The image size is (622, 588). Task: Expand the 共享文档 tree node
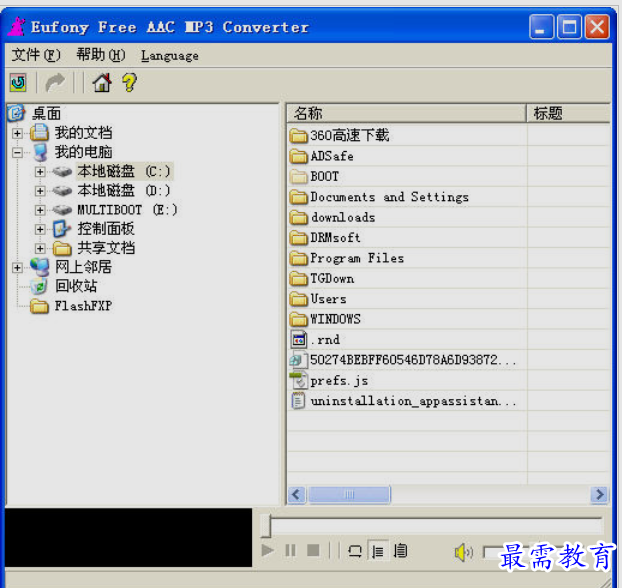point(40,248)
